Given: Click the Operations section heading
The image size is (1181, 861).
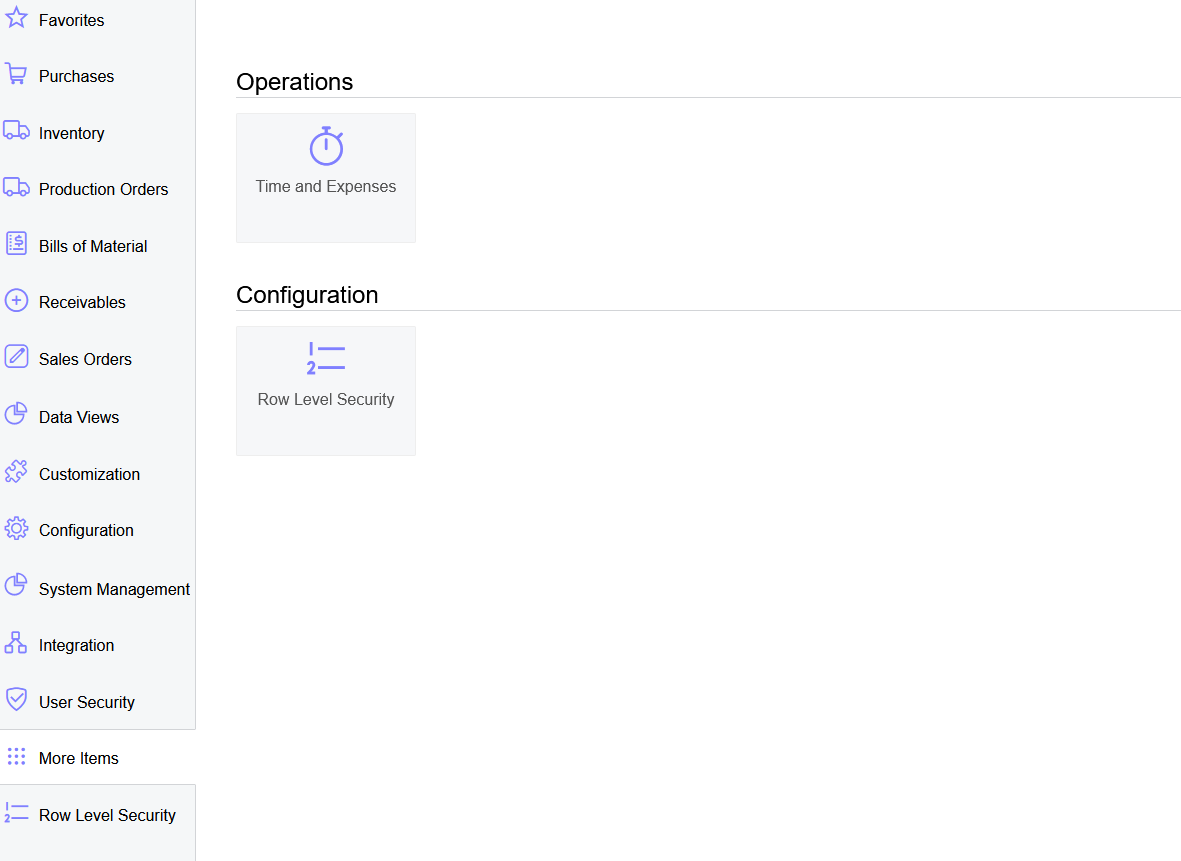Looking at the screenshot, I should (x=294, y=81).
